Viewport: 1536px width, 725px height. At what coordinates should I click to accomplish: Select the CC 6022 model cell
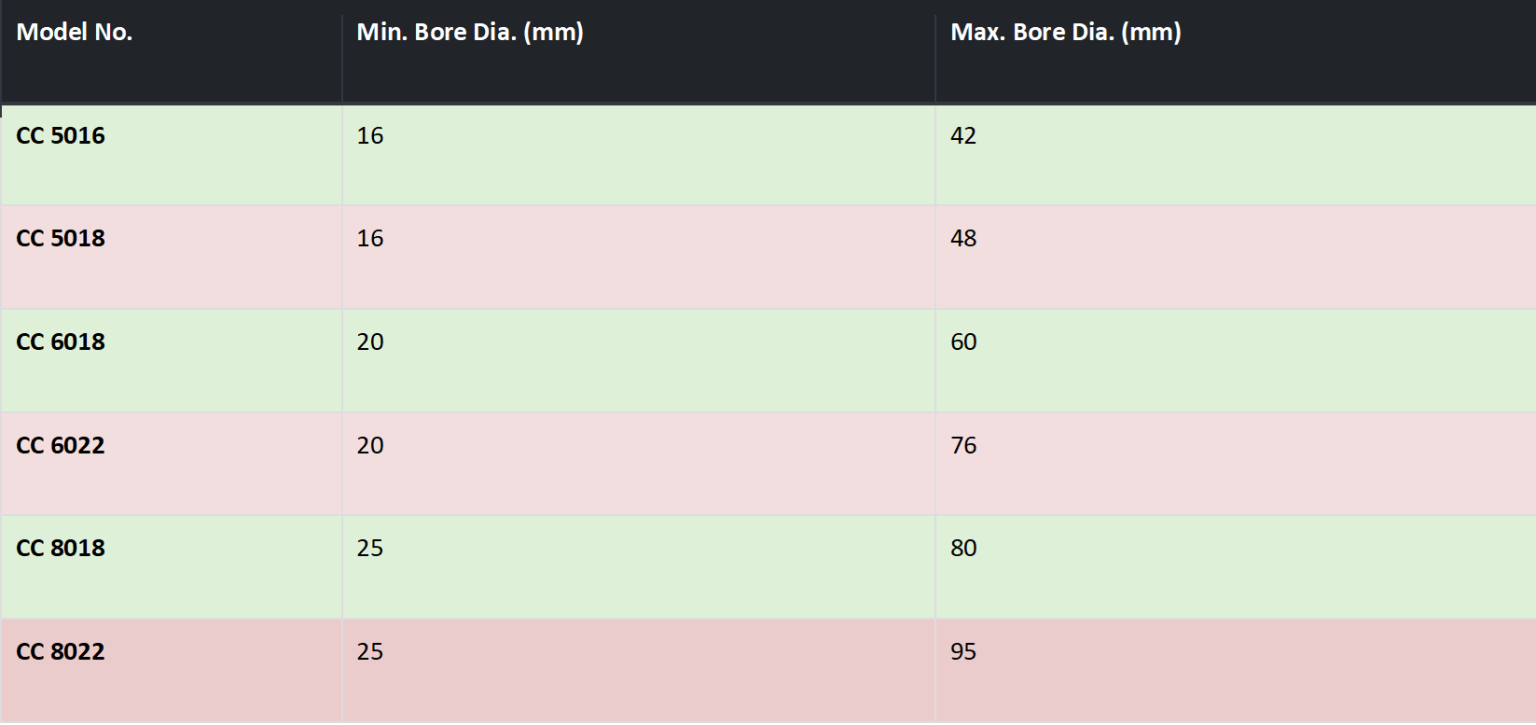pos(61,445)
